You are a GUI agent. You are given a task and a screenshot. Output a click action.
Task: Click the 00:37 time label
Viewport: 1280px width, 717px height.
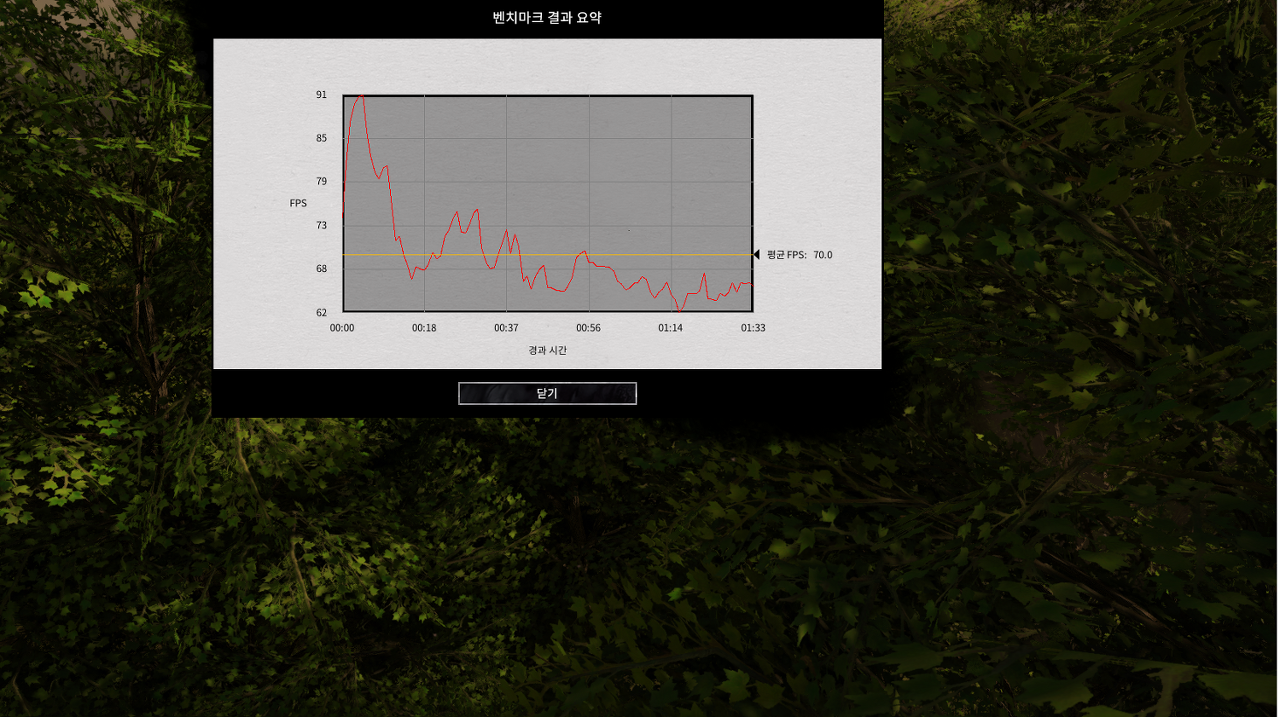[x=506, y=328]
